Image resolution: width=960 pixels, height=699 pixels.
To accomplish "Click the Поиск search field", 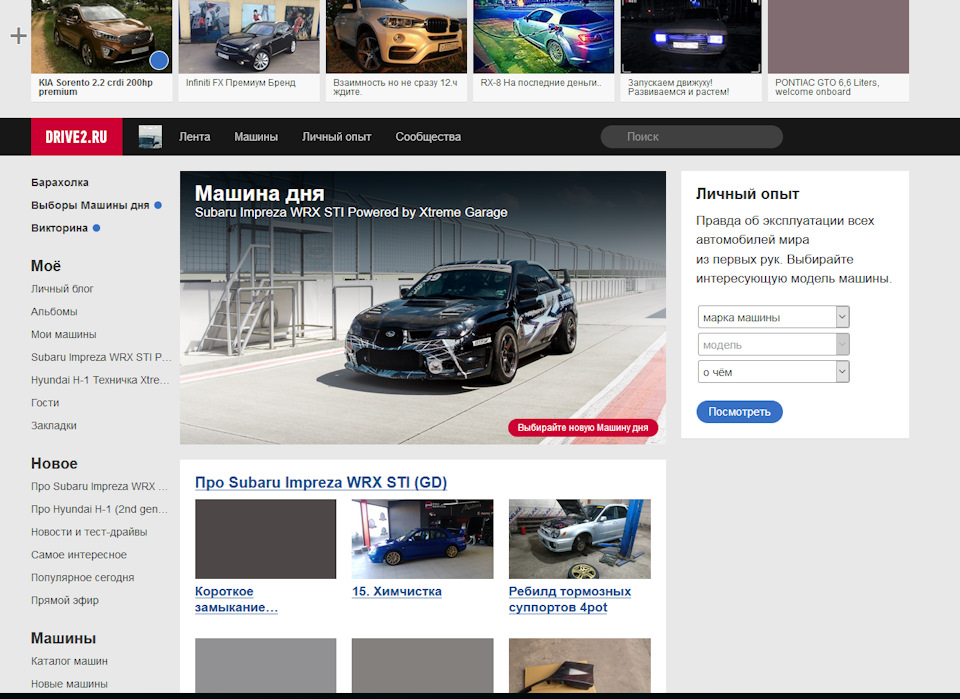I will click(691, 136).
